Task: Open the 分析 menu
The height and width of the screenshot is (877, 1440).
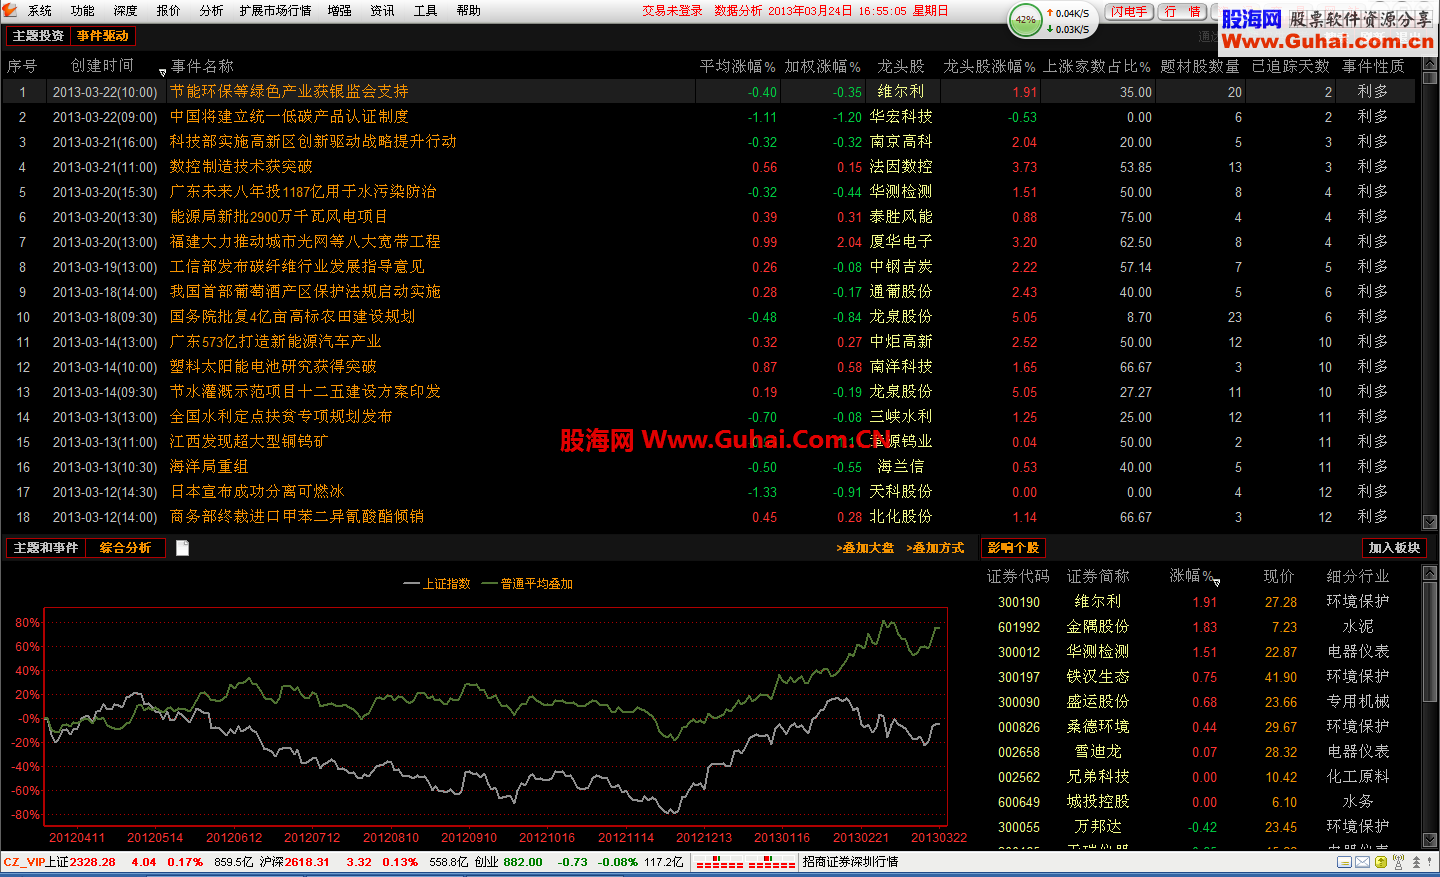Action: (x=211, y=11)
